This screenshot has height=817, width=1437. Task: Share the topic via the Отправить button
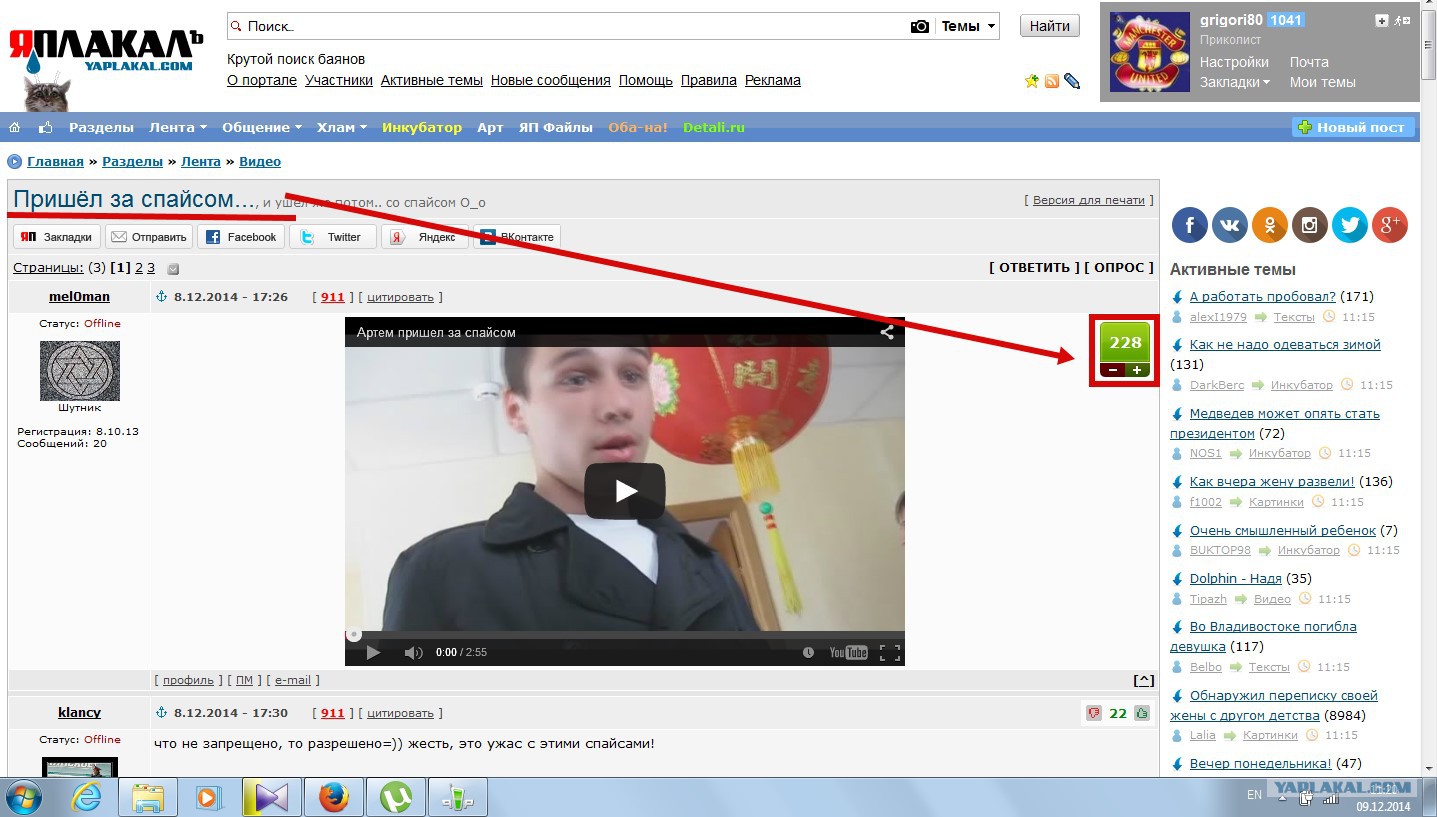click(x=149, y=237)
